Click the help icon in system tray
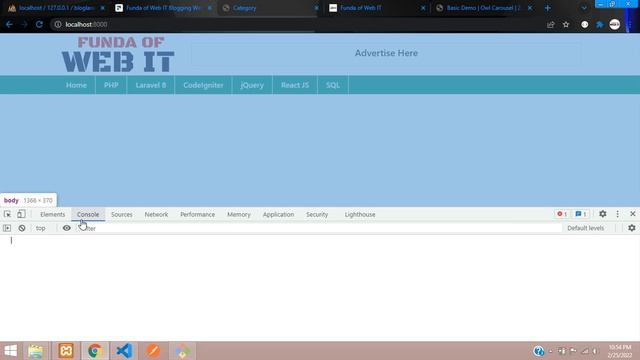 coord(538,351)
